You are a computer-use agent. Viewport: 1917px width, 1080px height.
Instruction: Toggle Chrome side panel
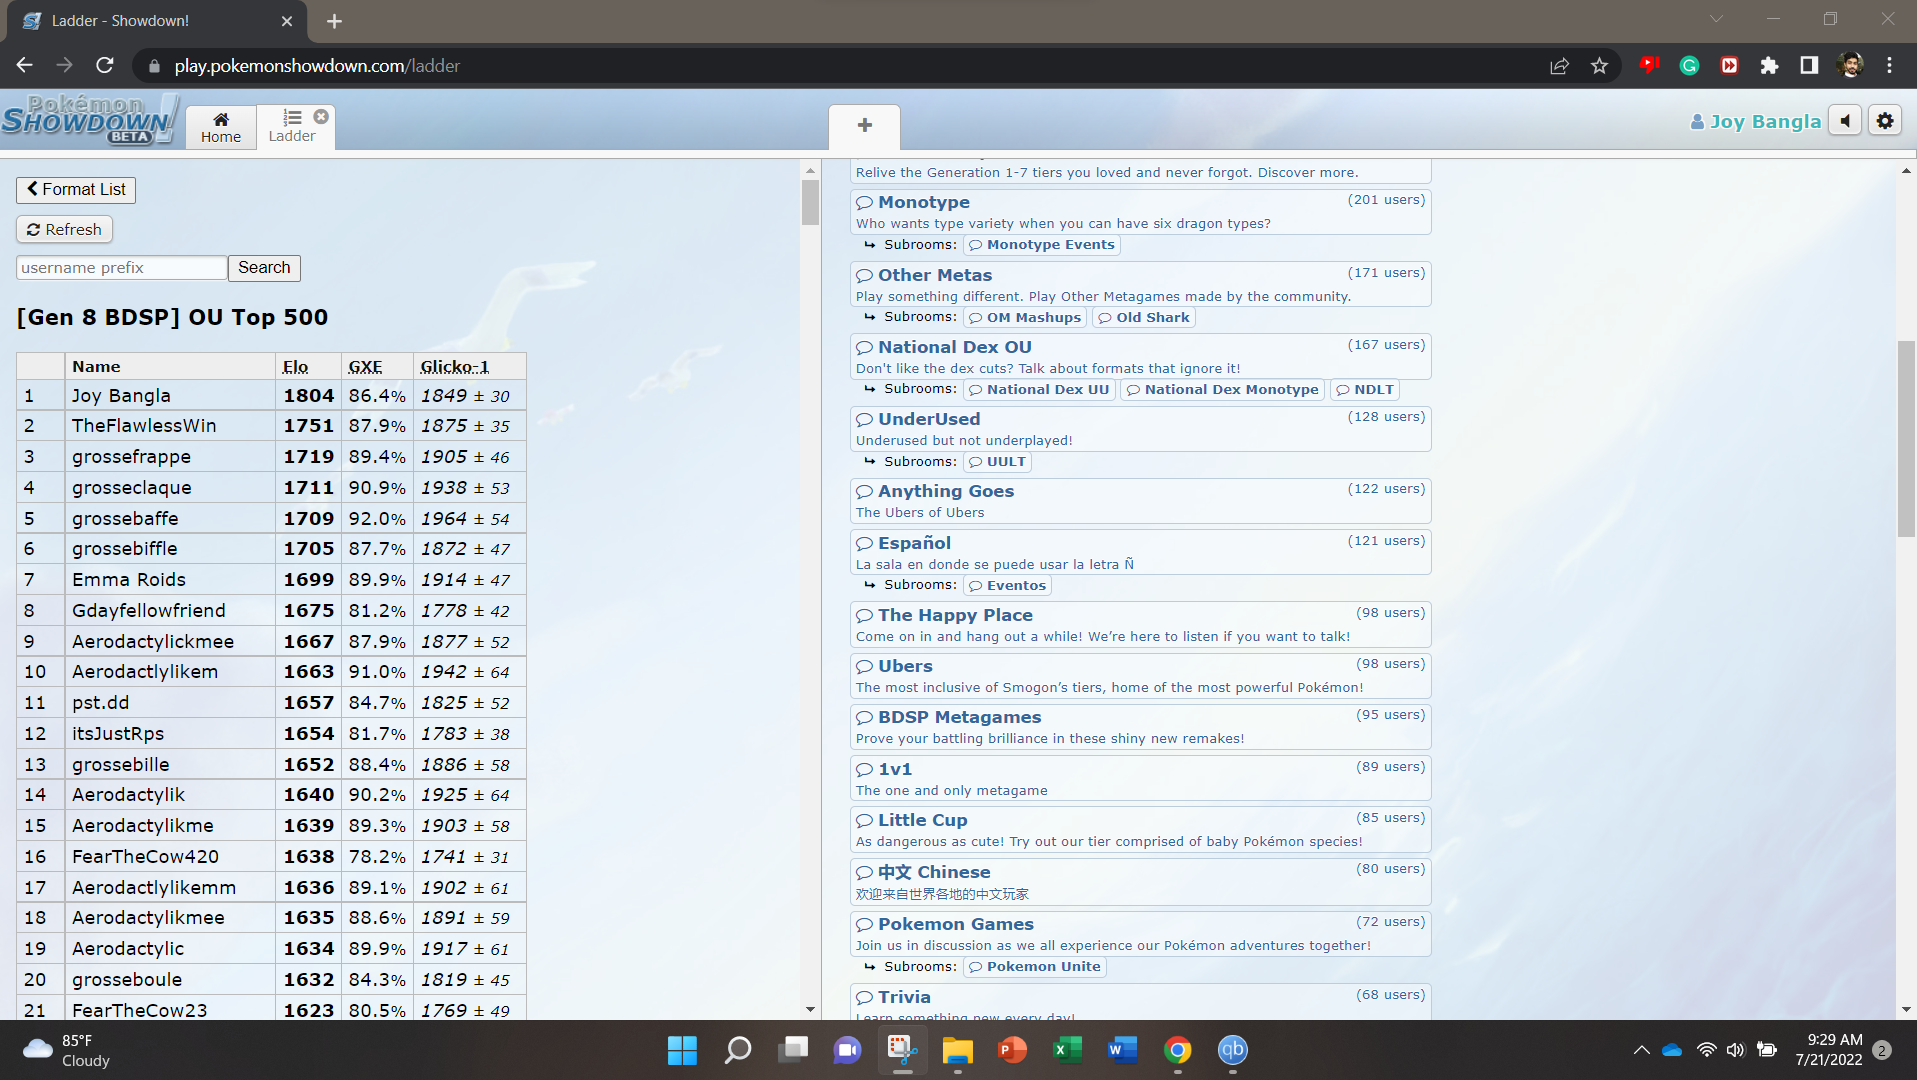(1809, 66)
